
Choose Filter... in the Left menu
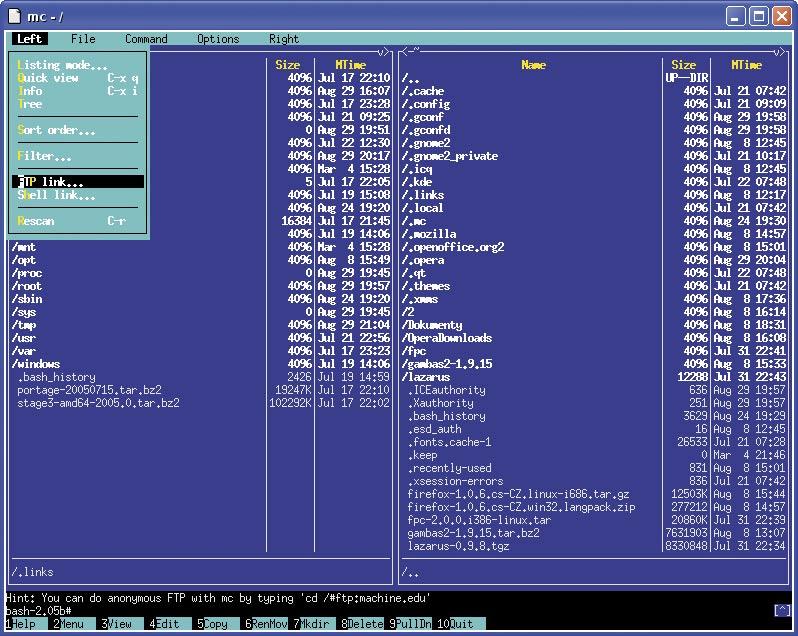(x=78, y=156)
